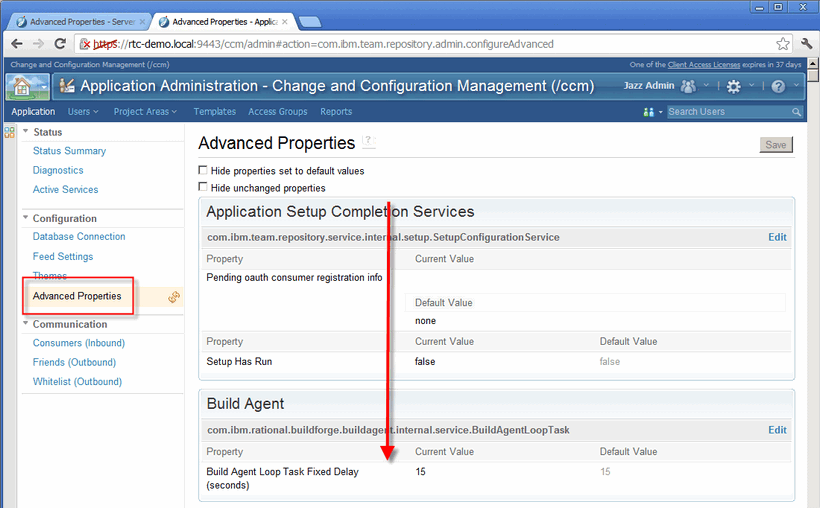Open the Project Areas dropdown menu

pyautogui.click(x=145, y=112)
